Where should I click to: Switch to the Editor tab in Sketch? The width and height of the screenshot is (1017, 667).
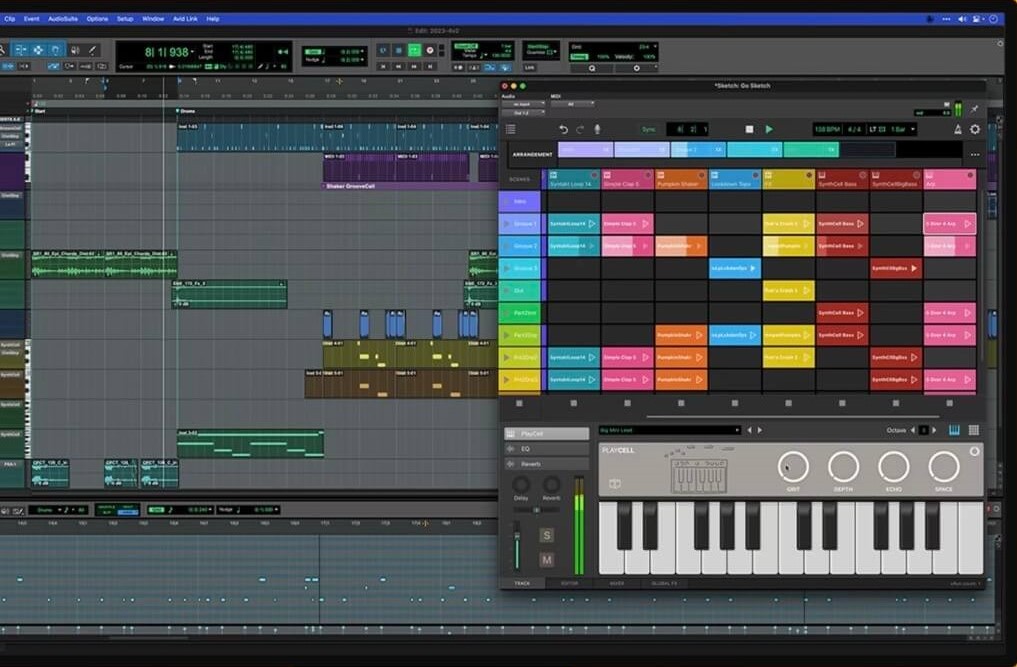tap(569, 583)
